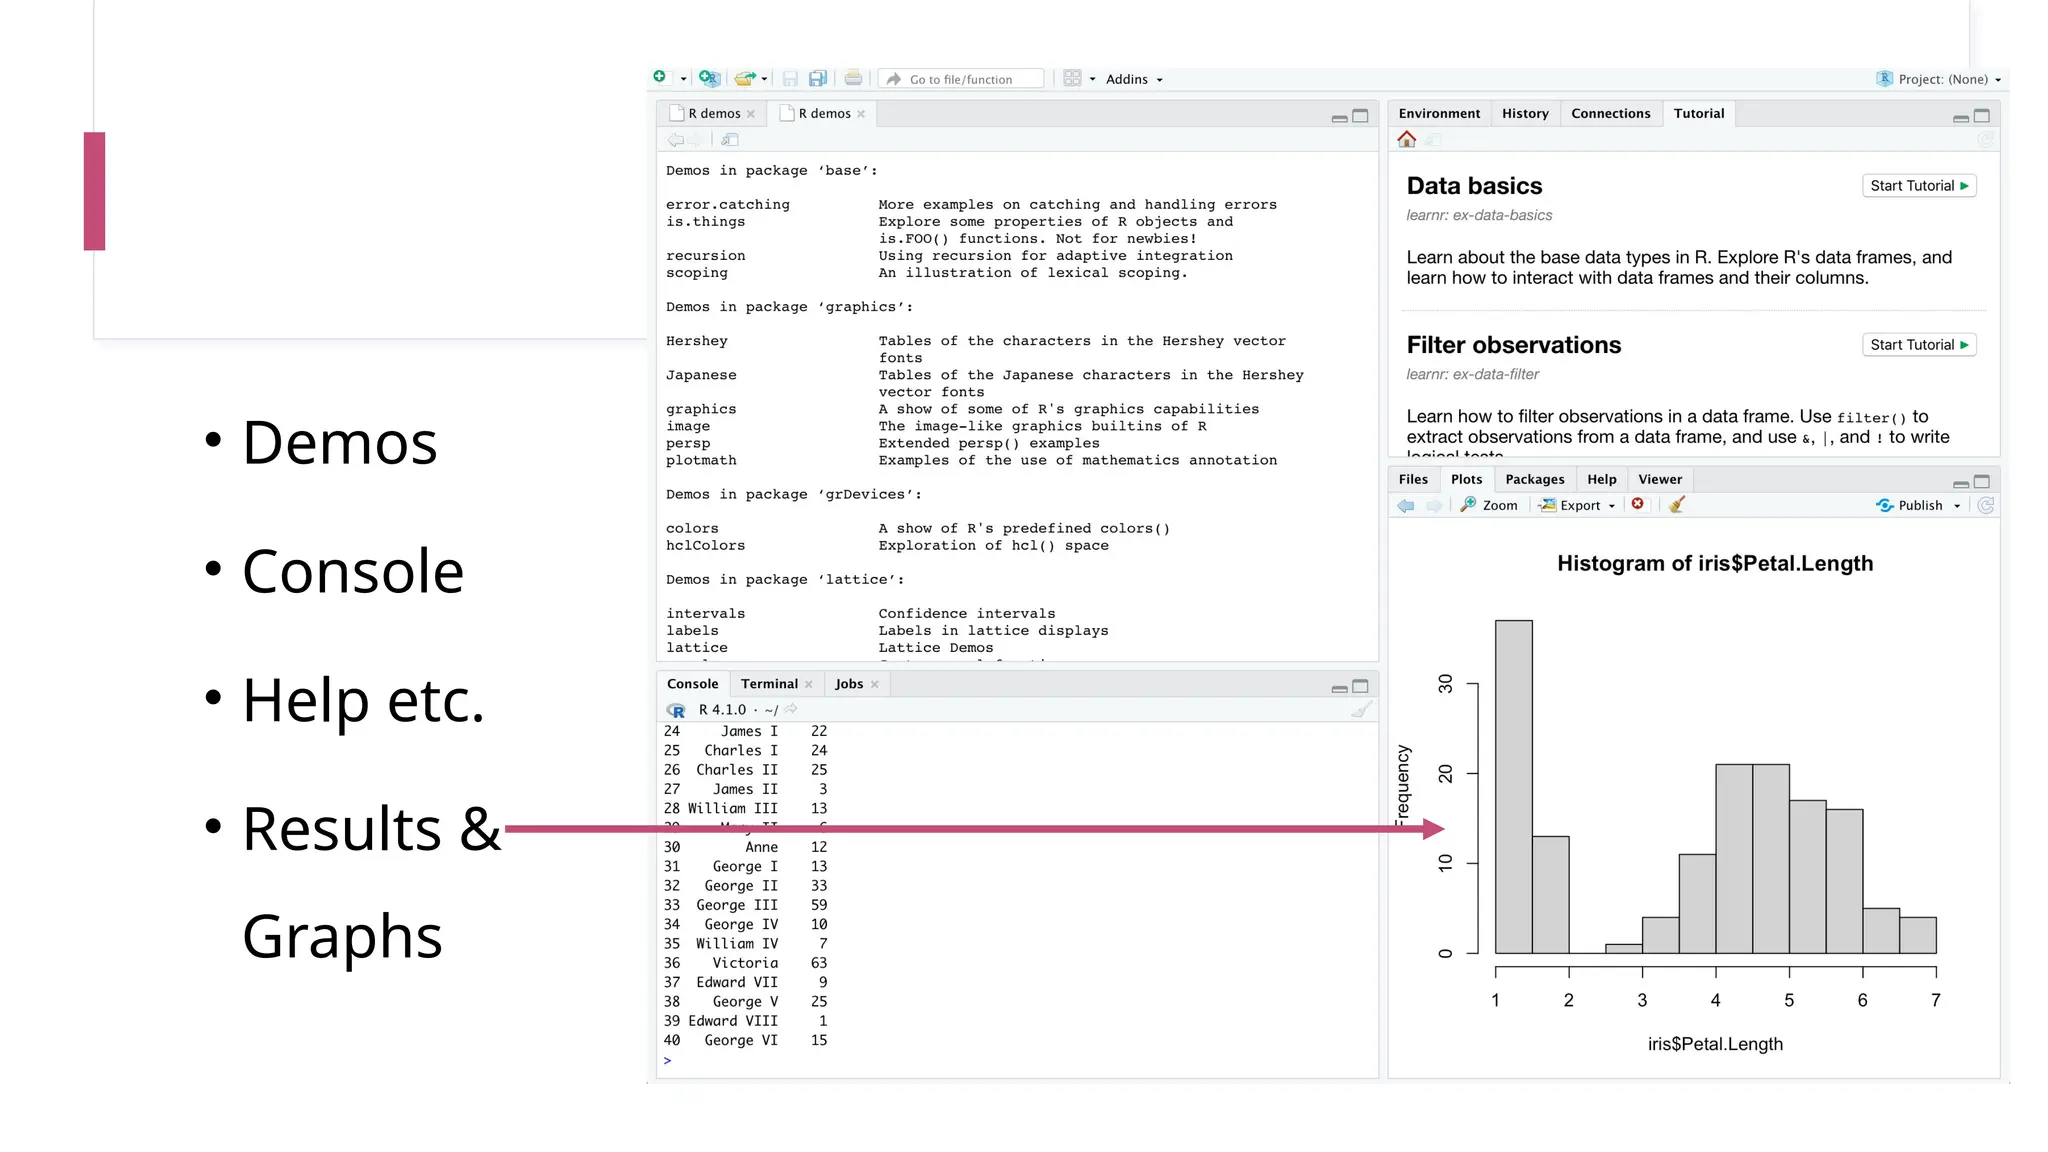This screenshot has width=2048, height=1152.
Task: Click the Create a Project icon
Action: [x=709, y=78]
